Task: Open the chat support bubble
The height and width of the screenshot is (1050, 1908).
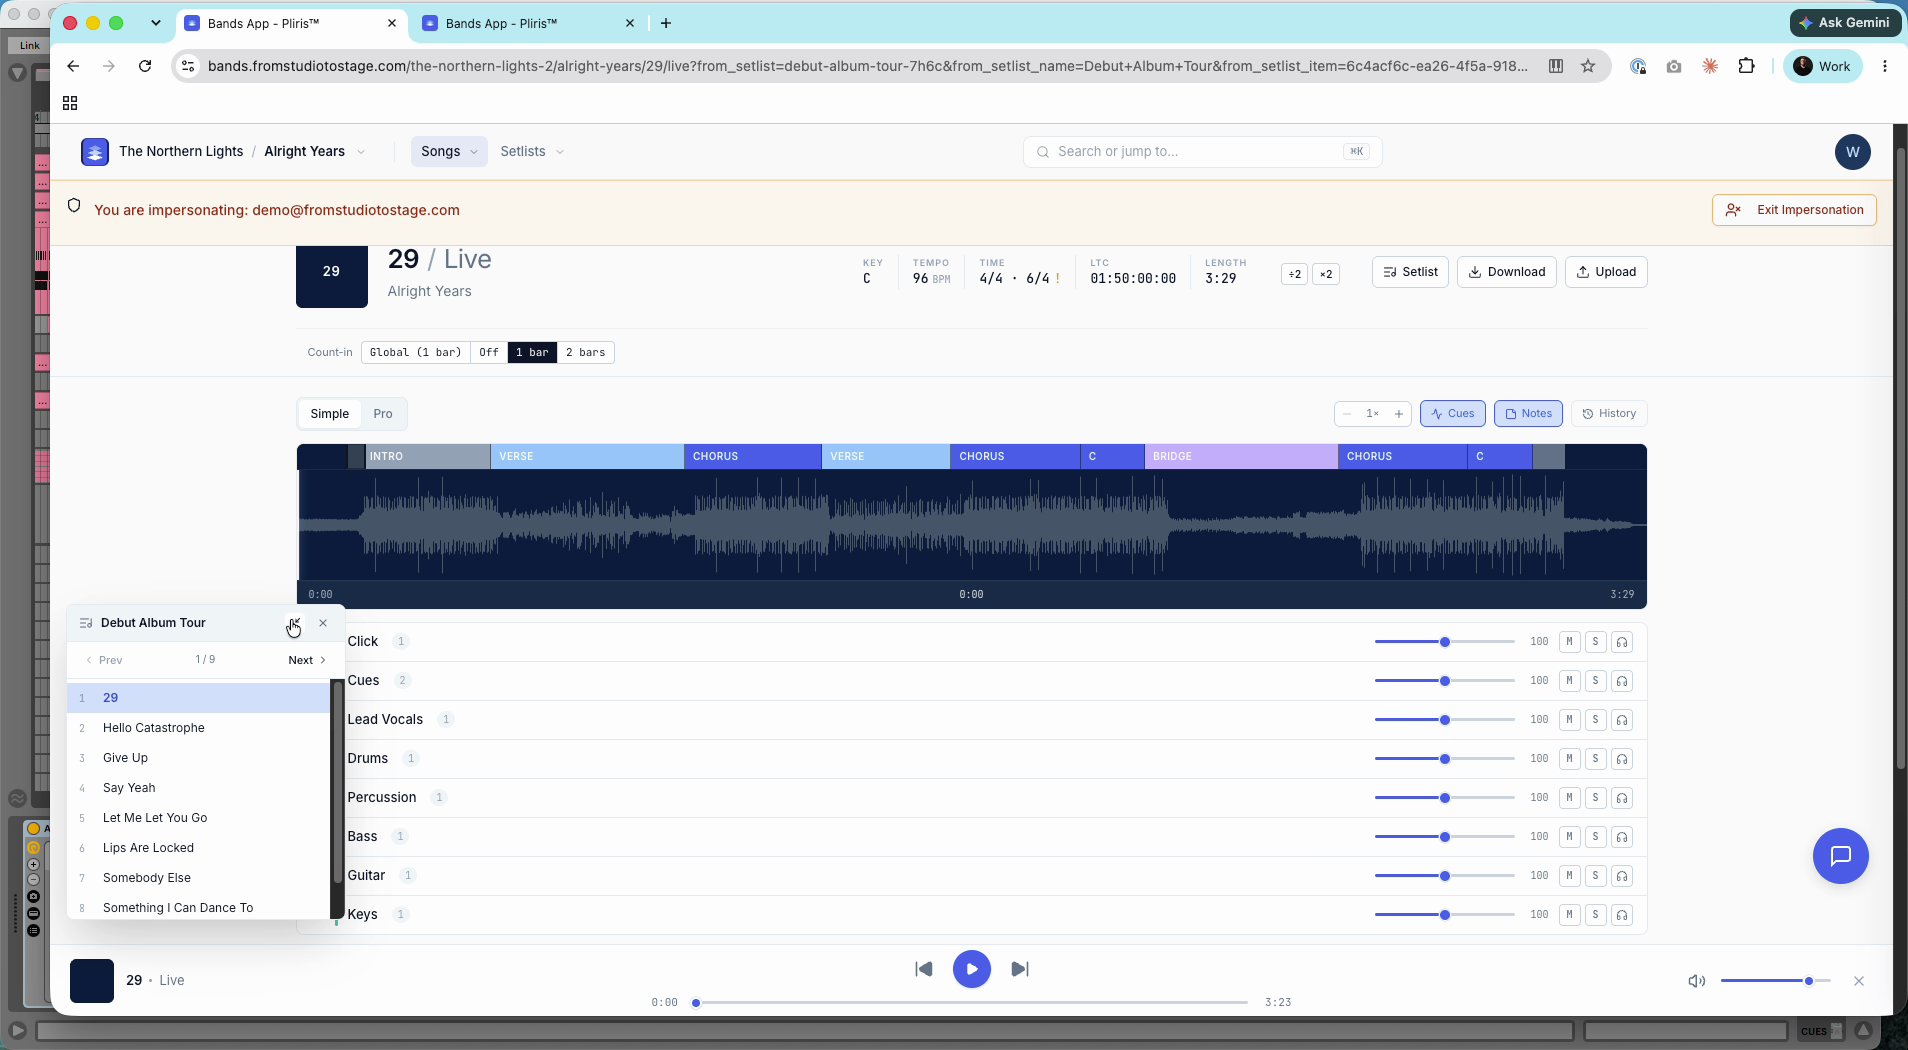Action: (x=1840, y=856)
